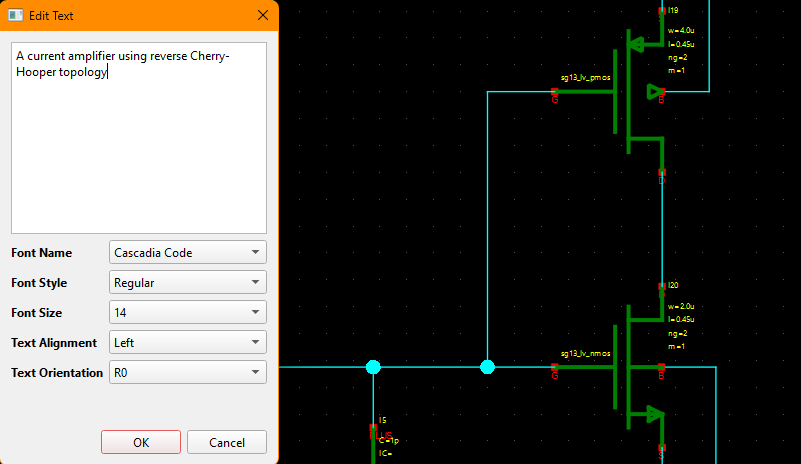801x464 pixels.
Task: Select the w=4.0u parameter of I19
Action: pos(682,31)
